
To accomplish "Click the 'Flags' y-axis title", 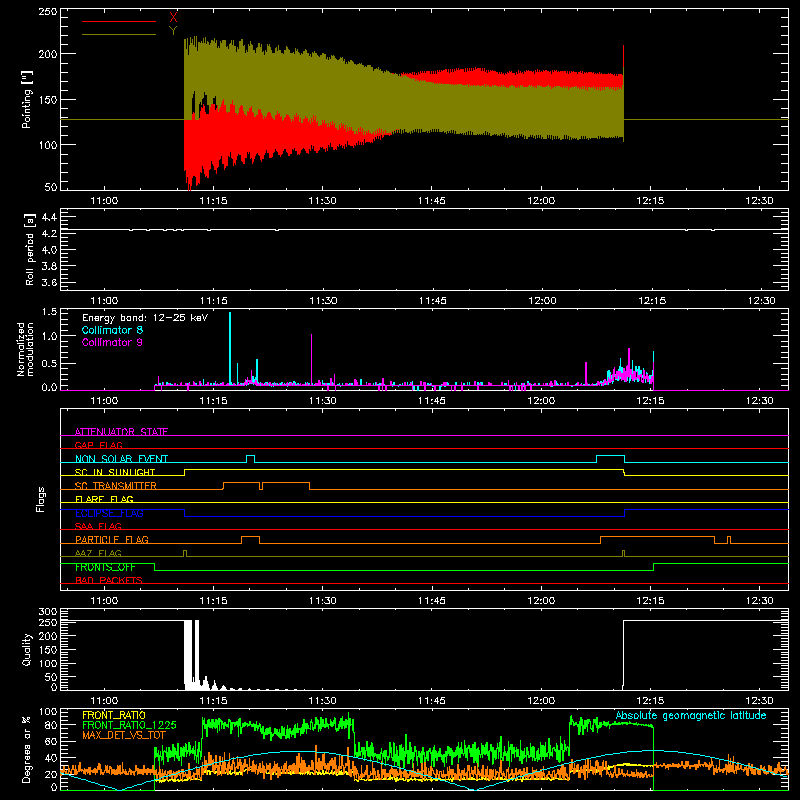I will [x=41, y=499].
